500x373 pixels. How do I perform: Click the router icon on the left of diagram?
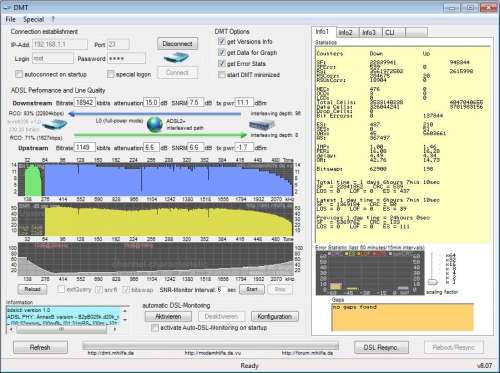55,125
